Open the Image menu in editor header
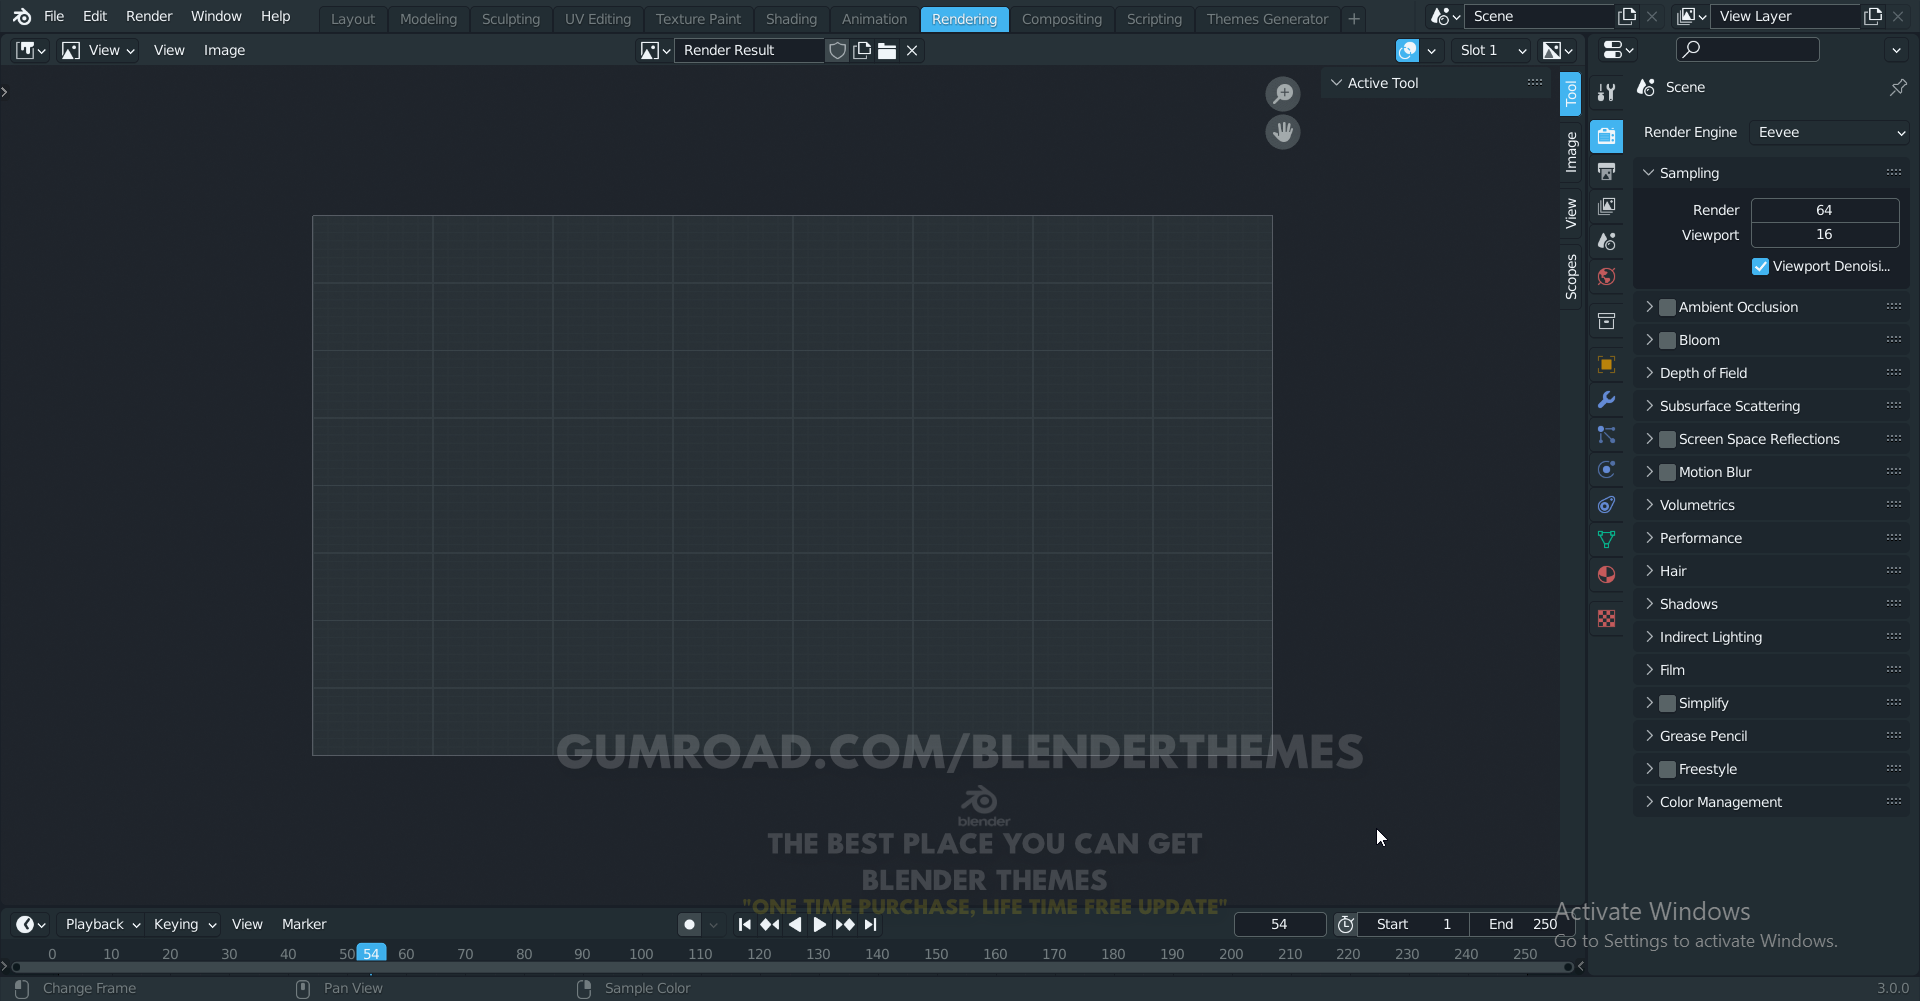Viewport: 1920px width, 1001px height. [x=224, y=50]
